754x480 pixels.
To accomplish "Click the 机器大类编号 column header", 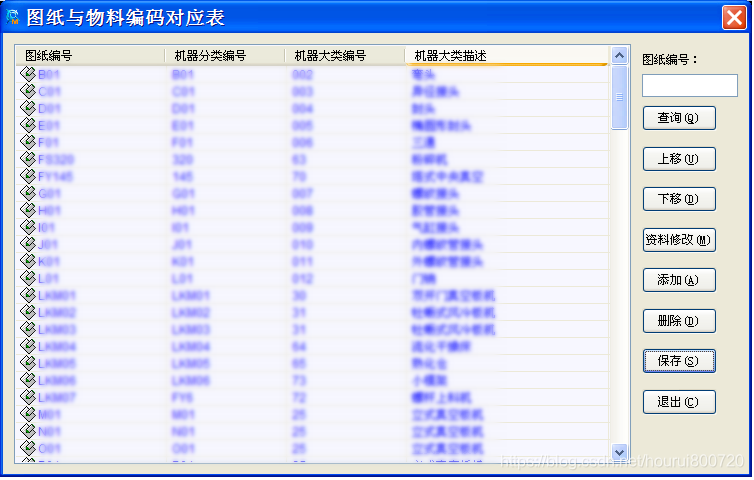I will [344, 56].
